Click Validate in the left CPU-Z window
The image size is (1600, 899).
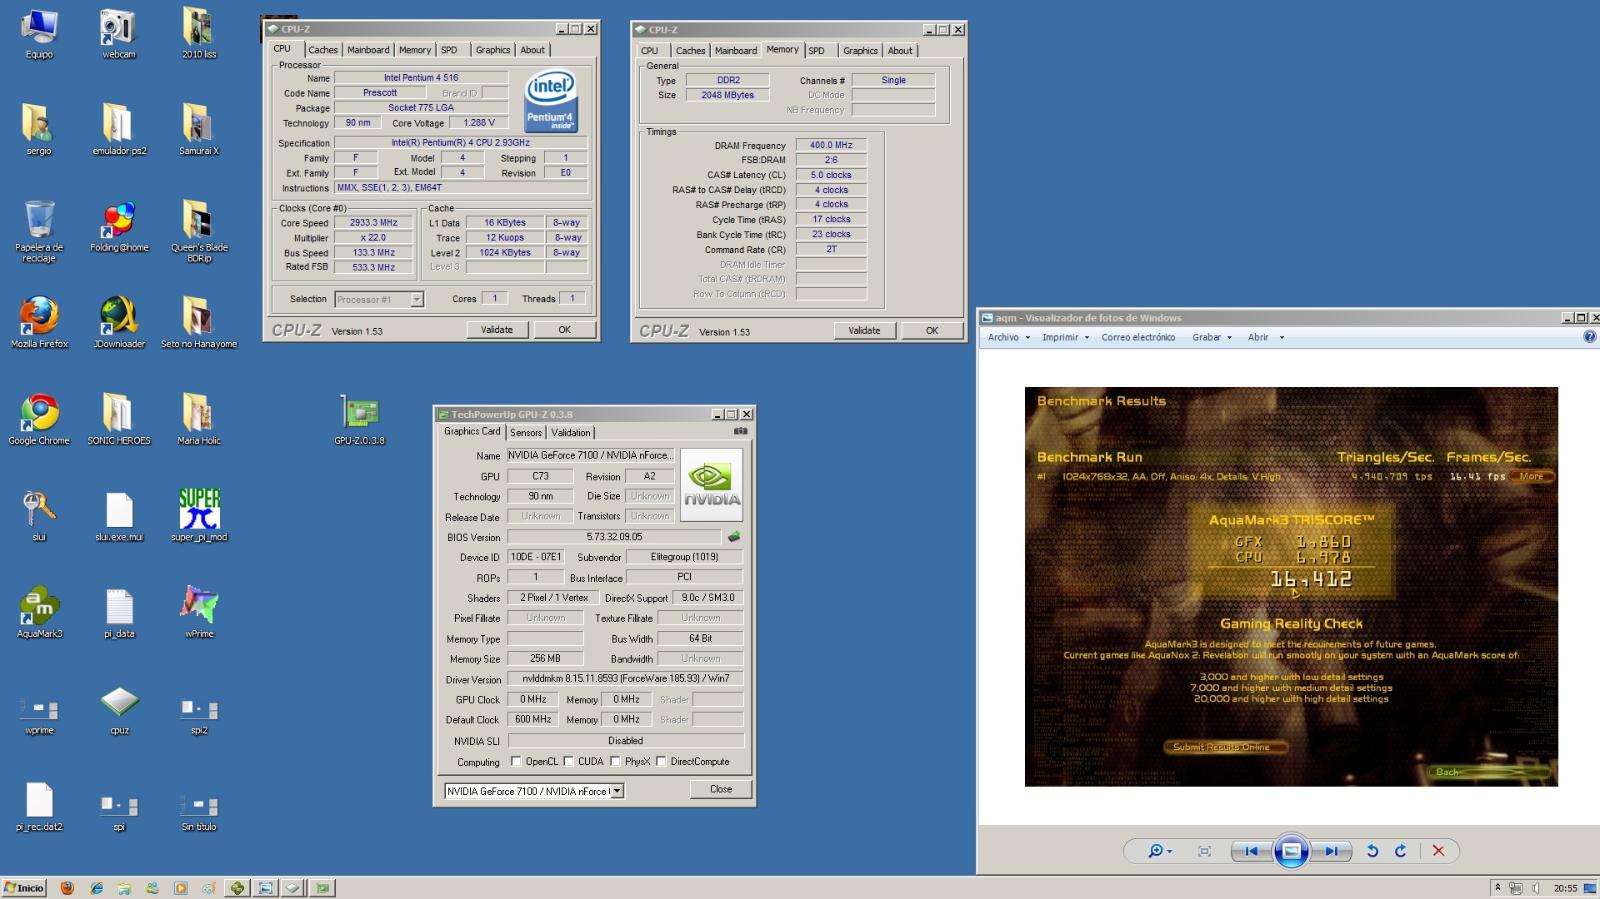[497, 330]
